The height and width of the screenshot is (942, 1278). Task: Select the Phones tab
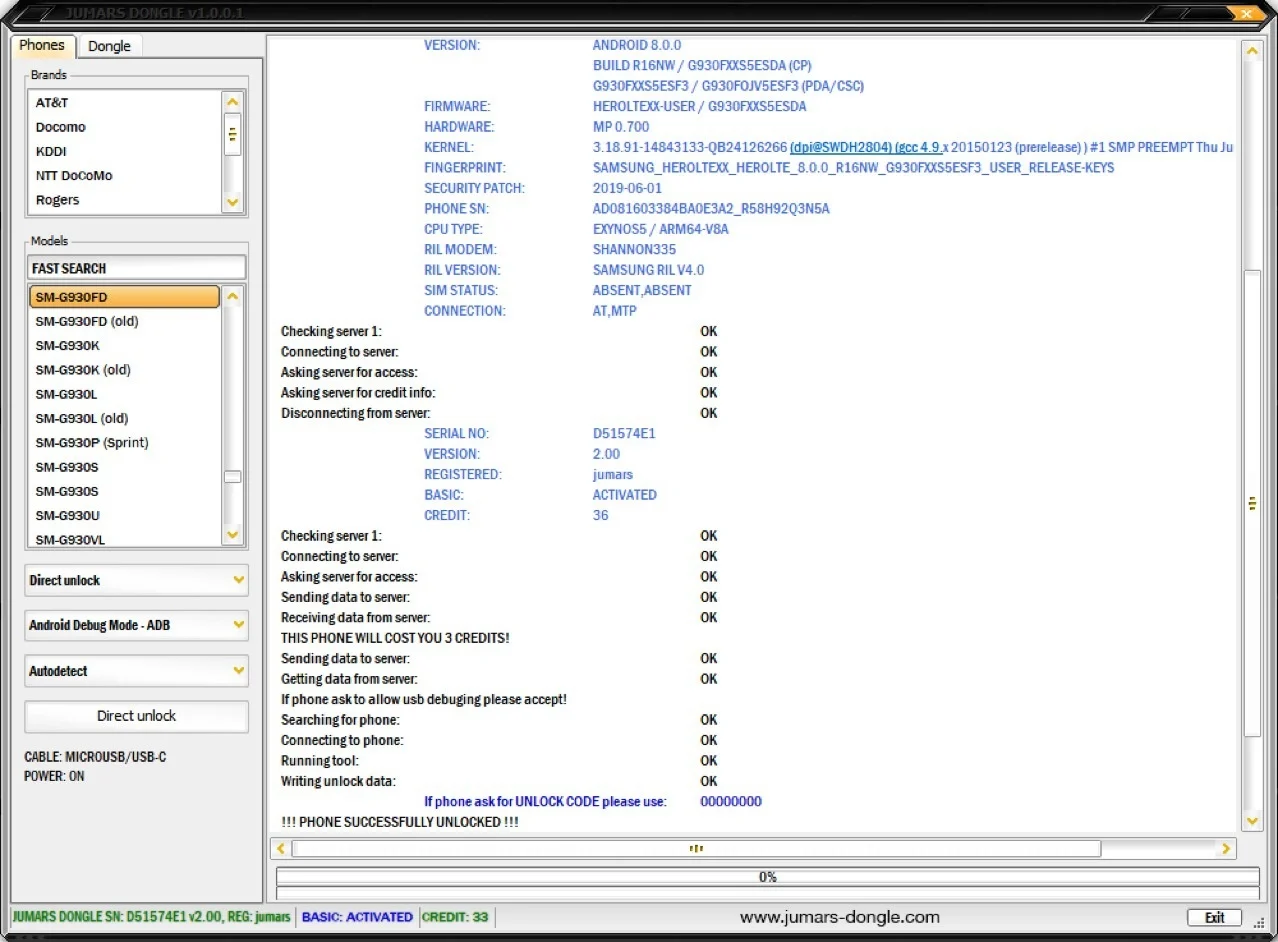(41, 45)
